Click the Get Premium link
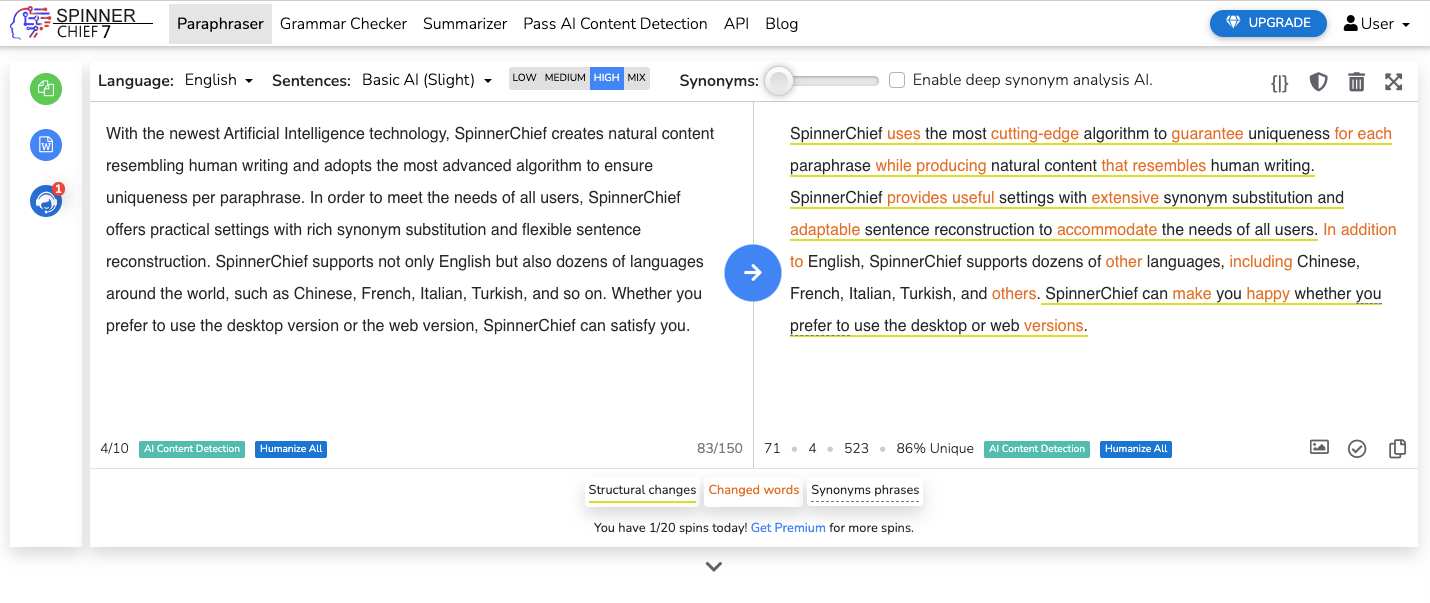This screenshot has width=1430, height=603. [788, 528]
